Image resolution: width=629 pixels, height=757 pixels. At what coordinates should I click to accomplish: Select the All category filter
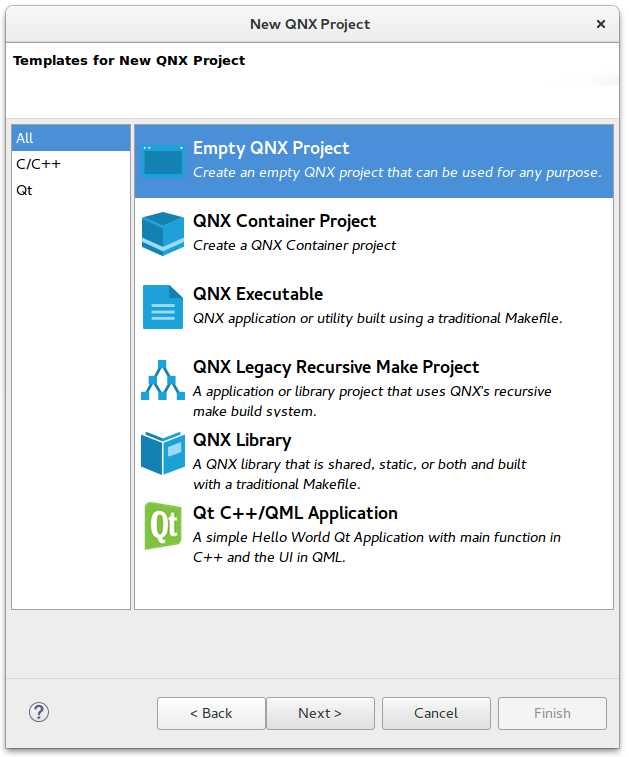coord(71,138)
